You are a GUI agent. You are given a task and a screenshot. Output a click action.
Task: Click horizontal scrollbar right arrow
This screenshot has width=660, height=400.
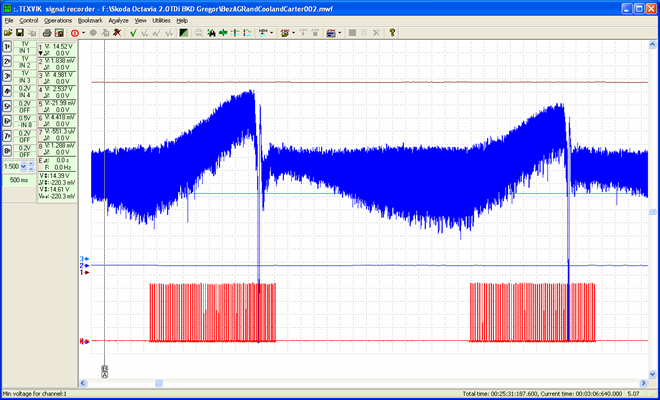644,383
